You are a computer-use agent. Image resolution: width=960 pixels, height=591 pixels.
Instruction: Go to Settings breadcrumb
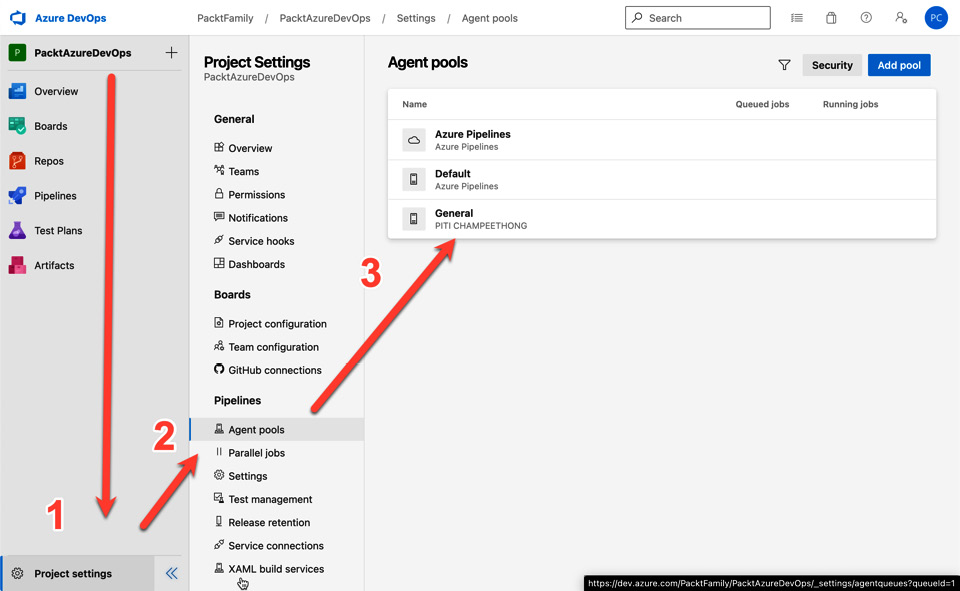coord(416,18)
